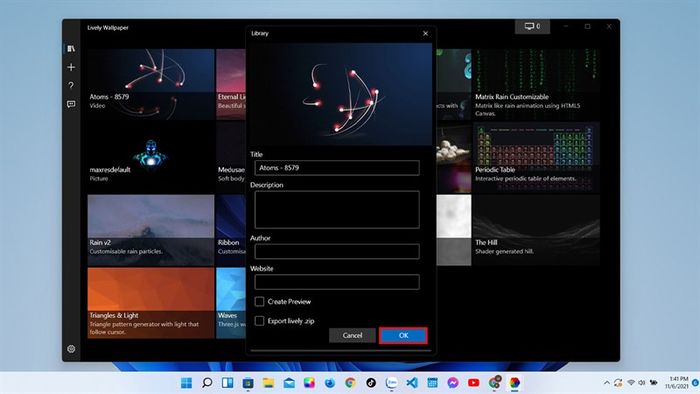Select the Matrix Rain Customizable wallpaper
700x394 pixels.
536,84
